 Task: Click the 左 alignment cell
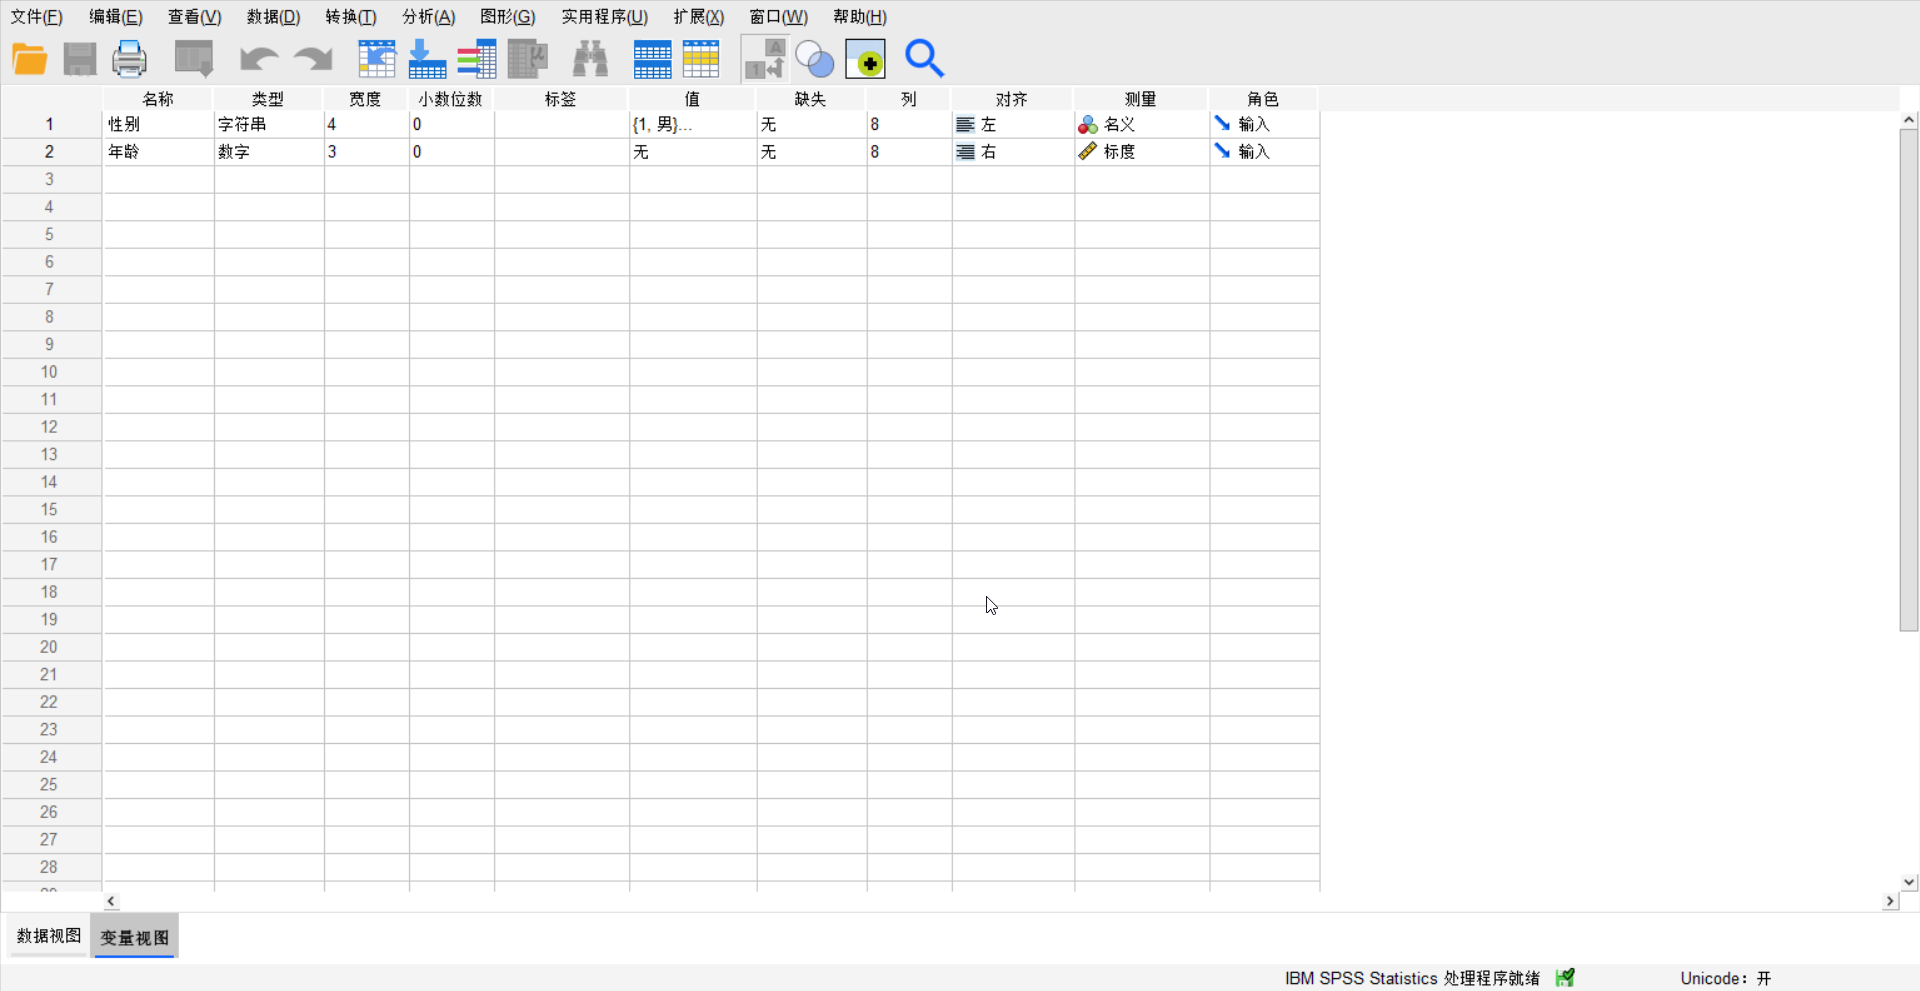point(1013,125)
